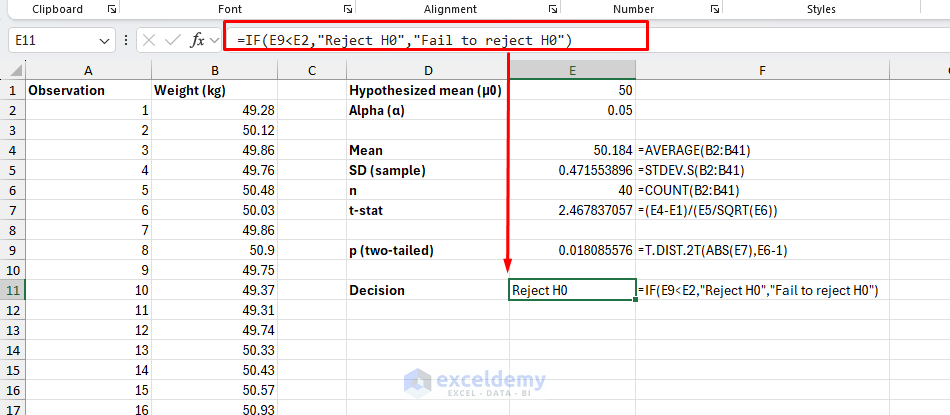The width and height of the screenshot is (950, 415).
Task: Select the p-value 0.018085576
Action: click(x=573, y=250)
